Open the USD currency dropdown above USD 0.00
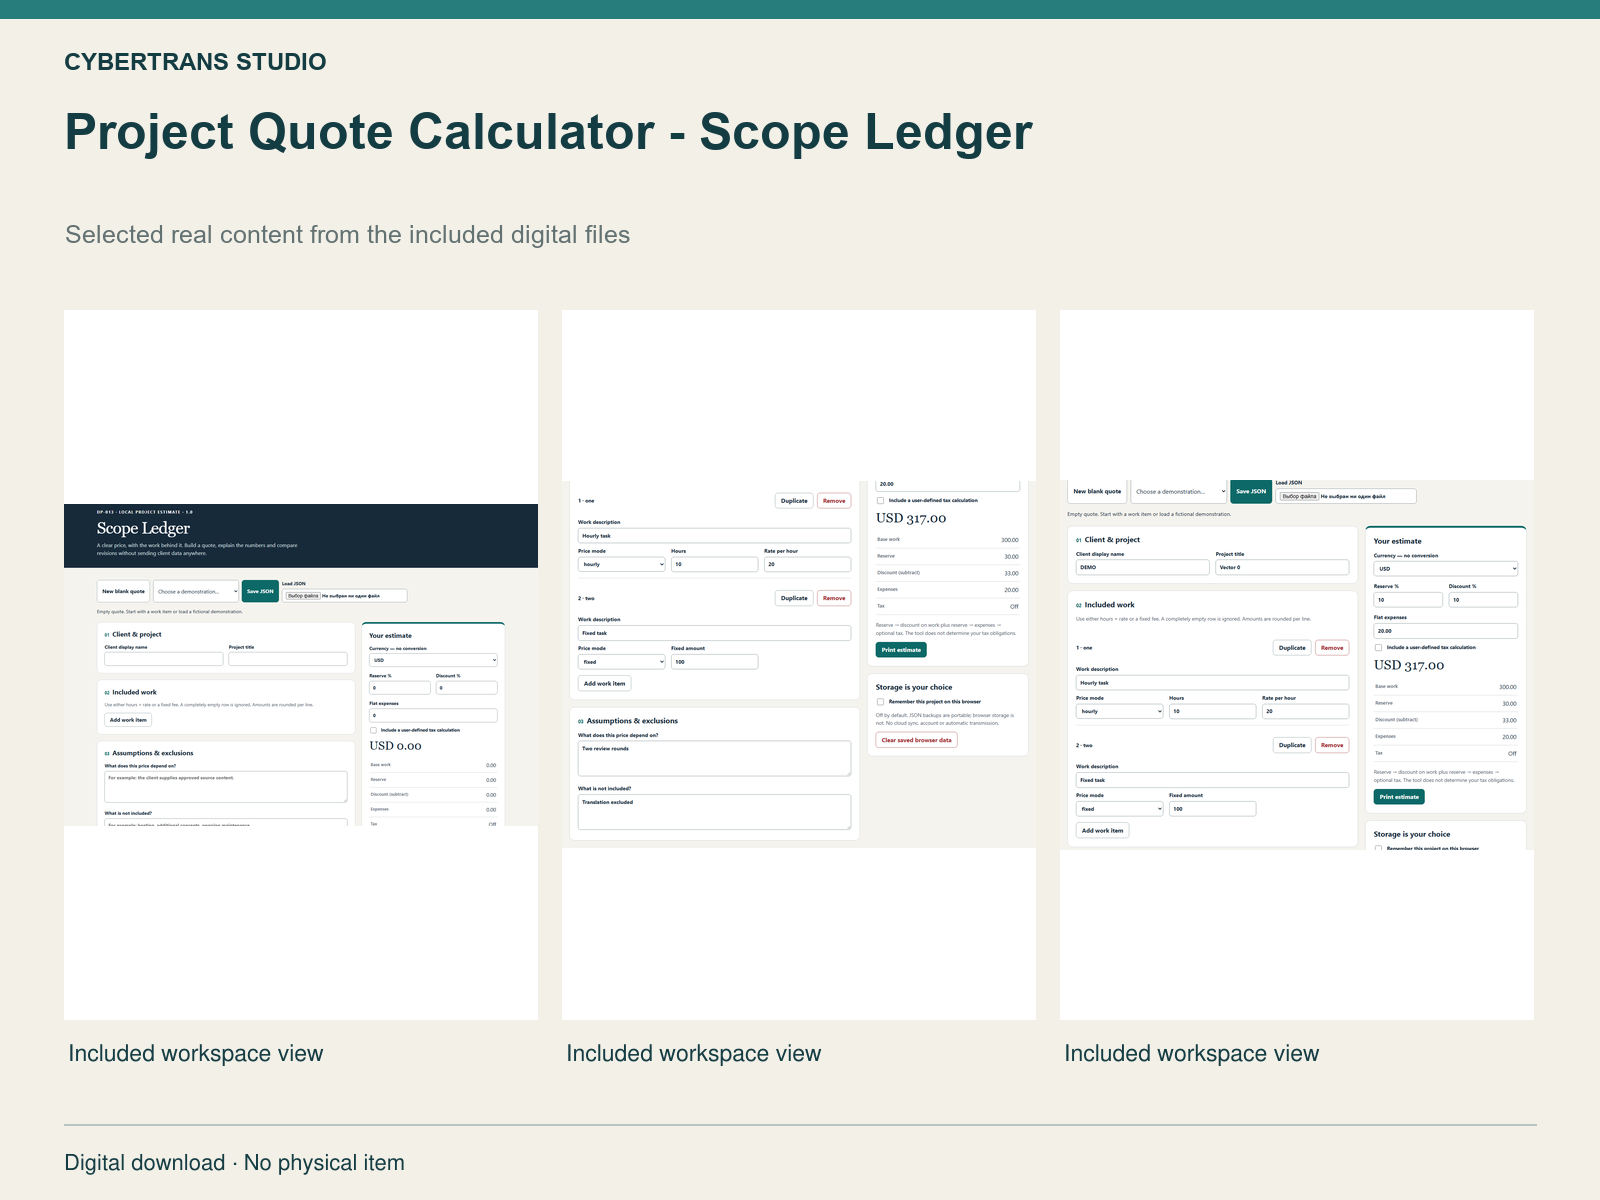 tap(433, 660)
